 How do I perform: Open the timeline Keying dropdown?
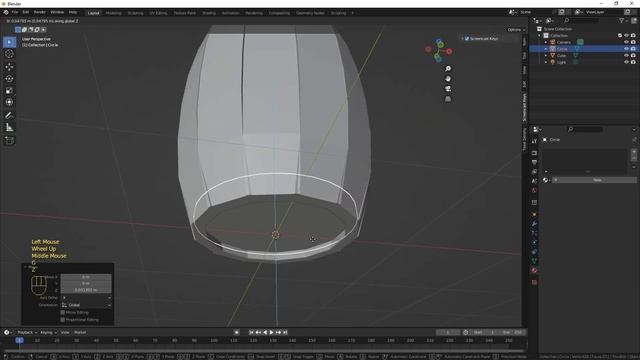pyautogui.click(x=48, y=332)
